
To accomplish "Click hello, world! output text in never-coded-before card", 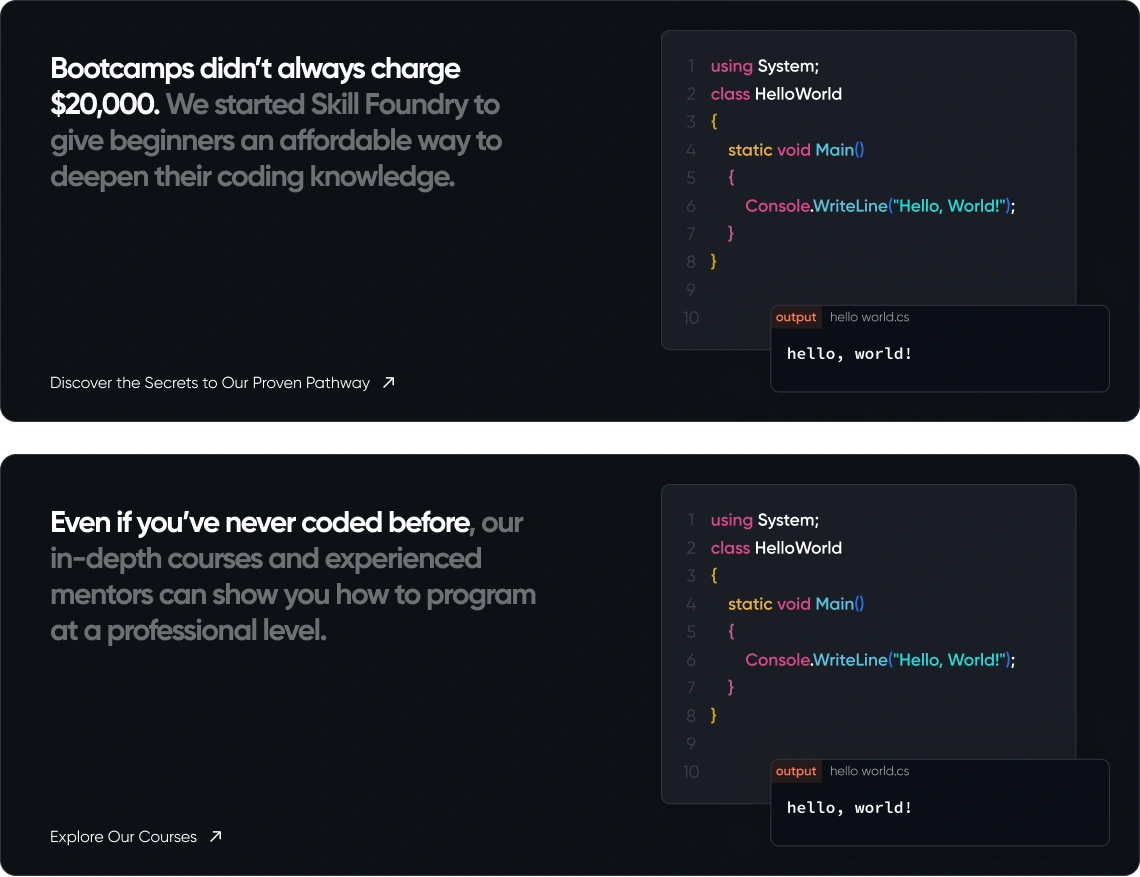I will click(x=849, y=808).
